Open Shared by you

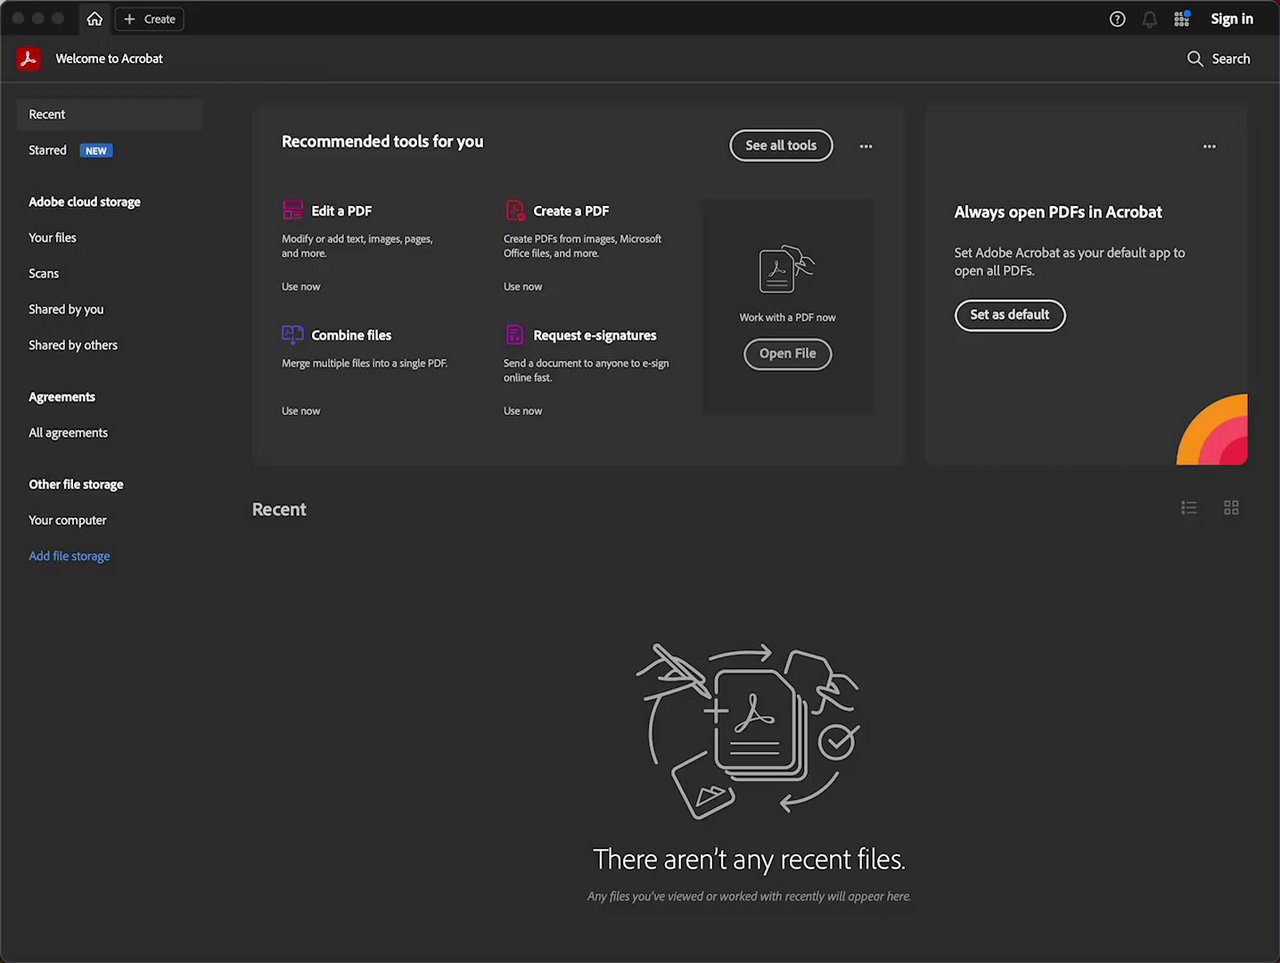[66, 310]
